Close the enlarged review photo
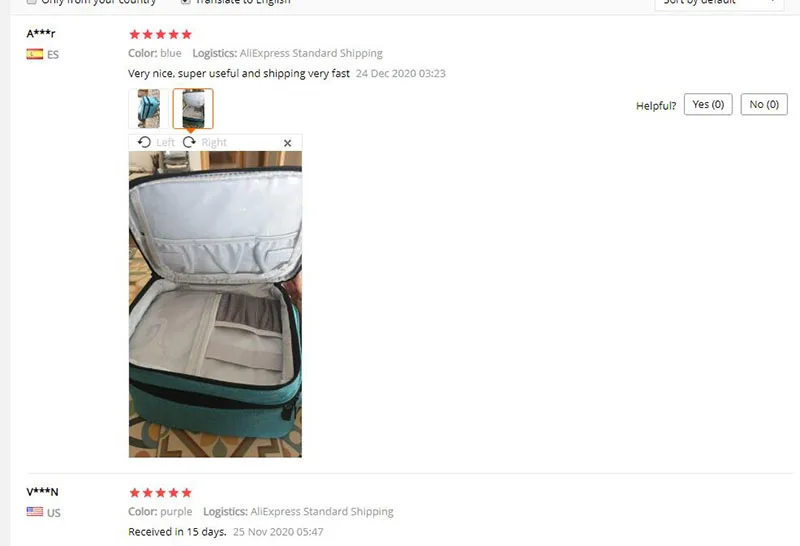The image size is (800, 546). [x=287, y=143]
